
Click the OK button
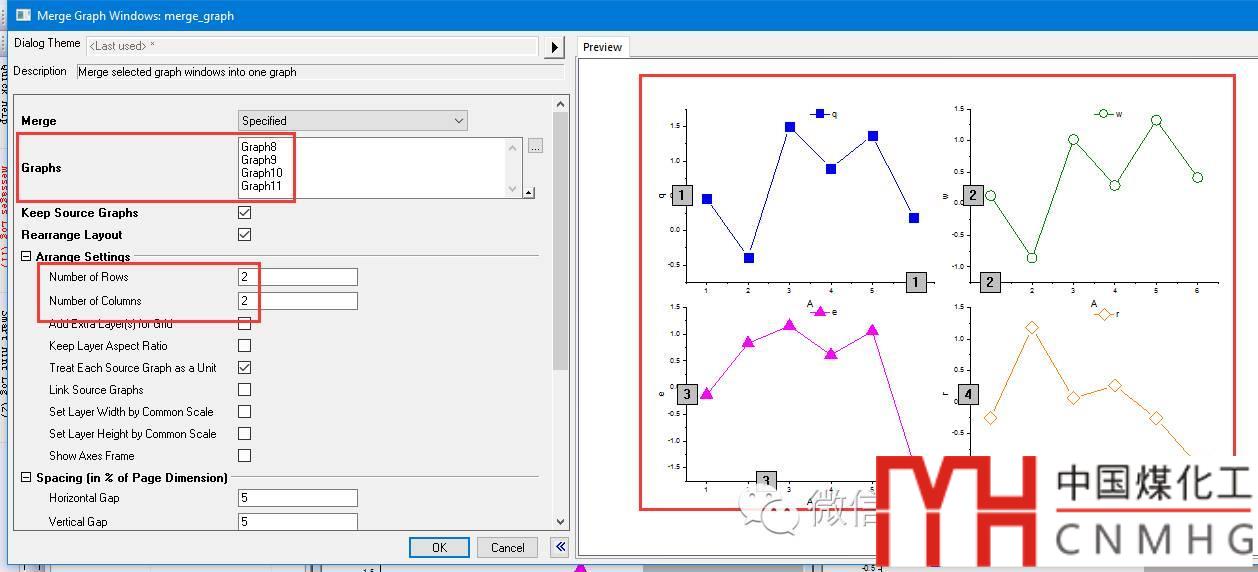pos(439,547)
